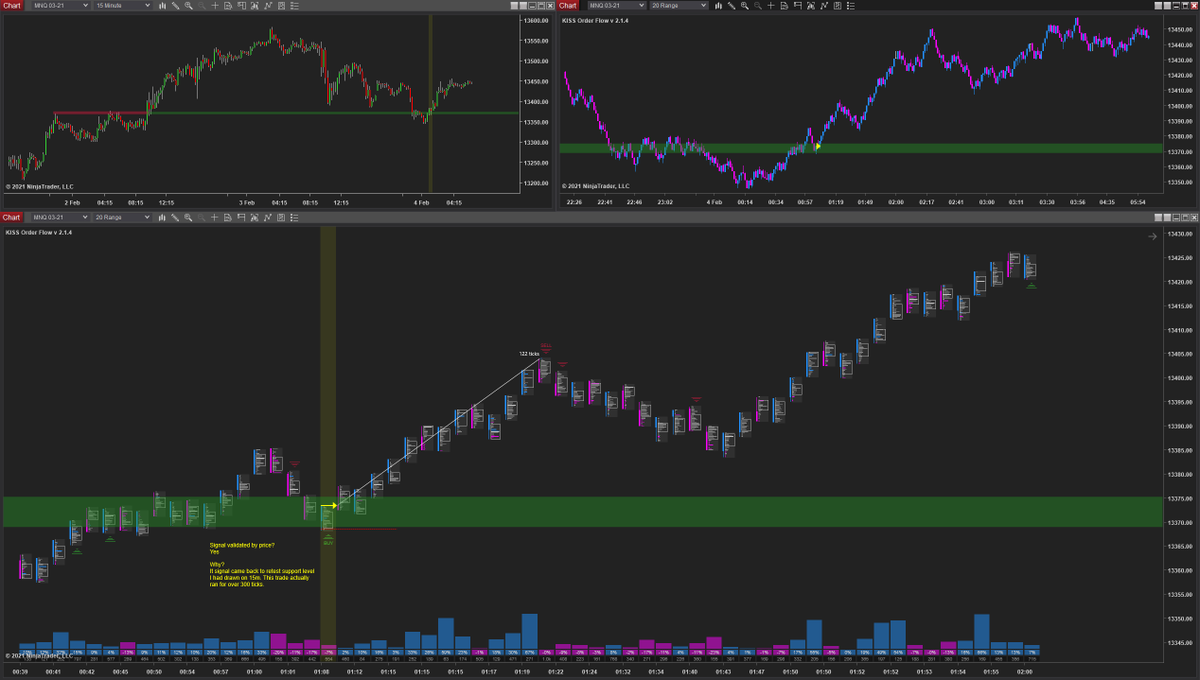The width and height of the screenshot is (1200, 680).
Task: Open Properties on upper 20 Range chart
Action: pos(850,5)
